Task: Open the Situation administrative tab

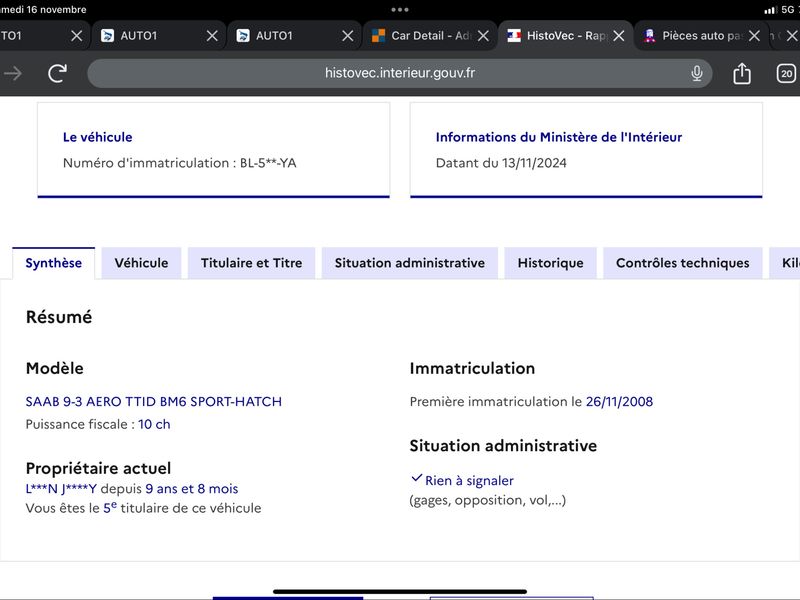Action: [x=410, y=263]
